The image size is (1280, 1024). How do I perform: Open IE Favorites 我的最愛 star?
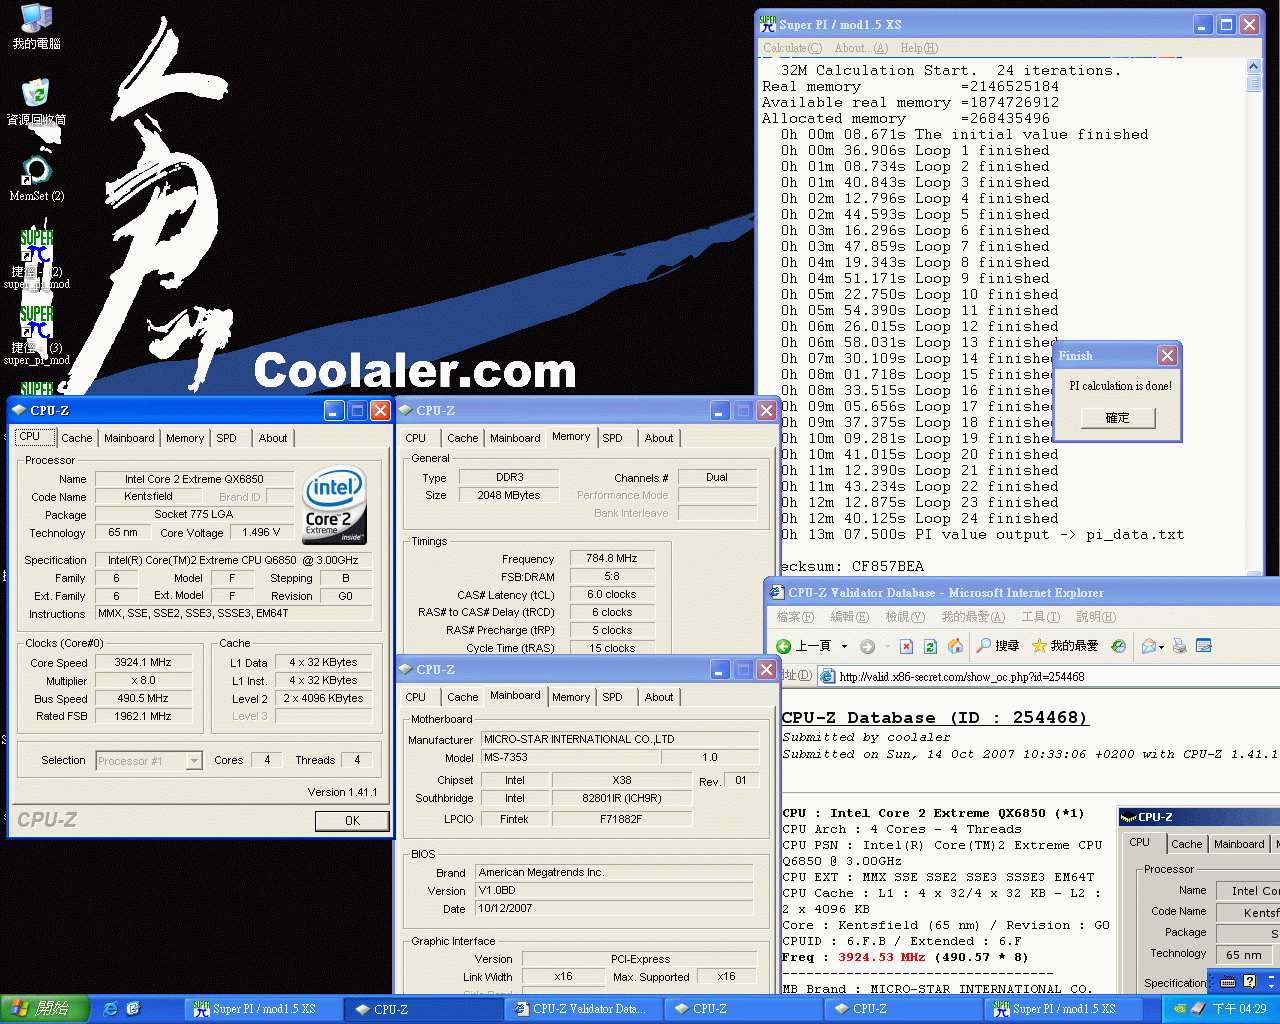coord(1065,646)
